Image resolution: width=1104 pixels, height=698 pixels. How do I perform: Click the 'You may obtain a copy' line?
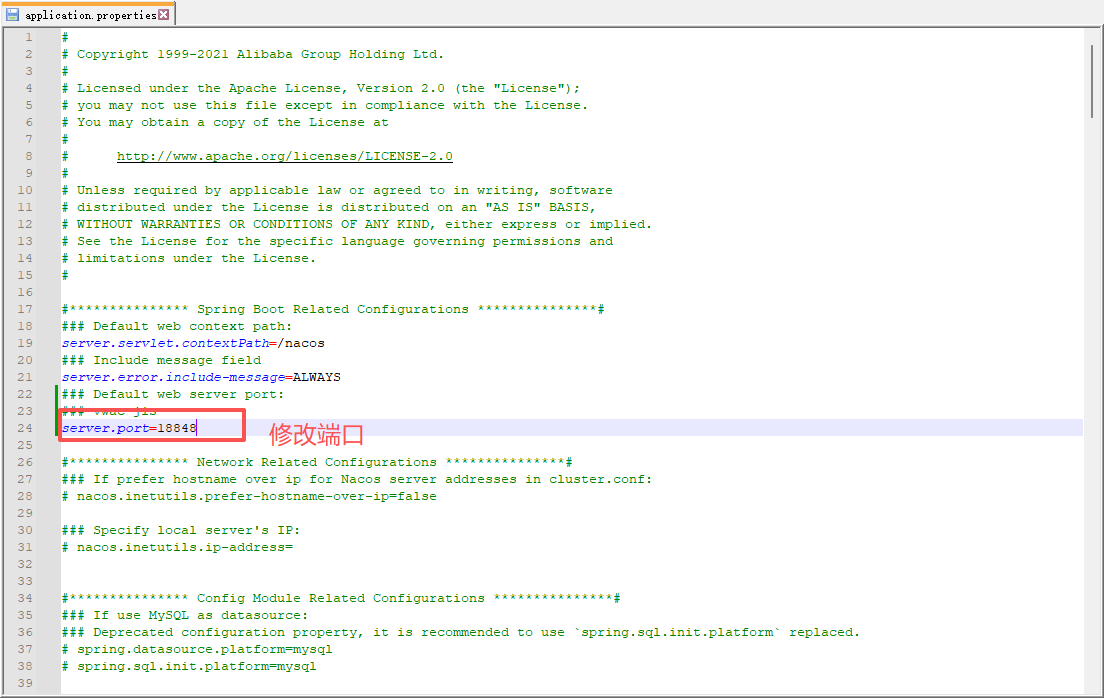(225, 123)
